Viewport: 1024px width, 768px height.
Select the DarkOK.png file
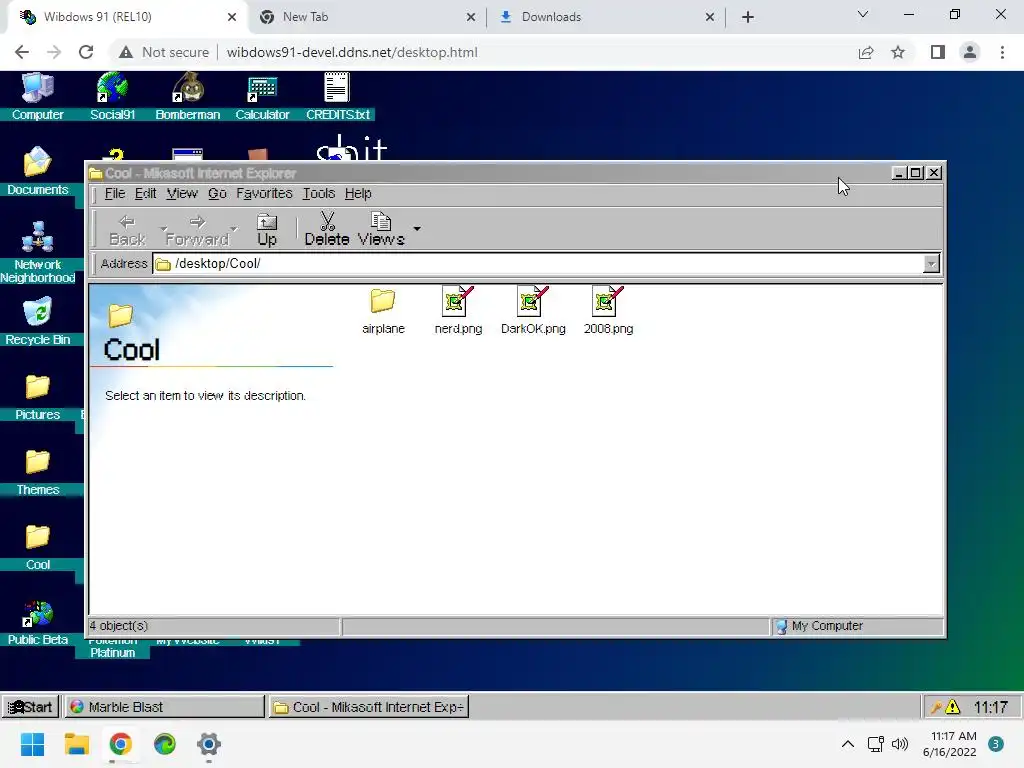pos(533,311)
